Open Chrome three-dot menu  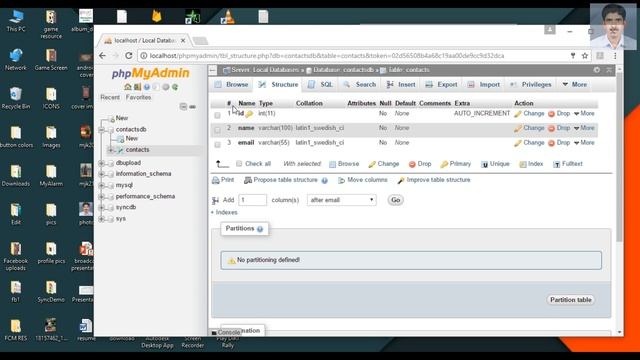click(x=615, y=56)
